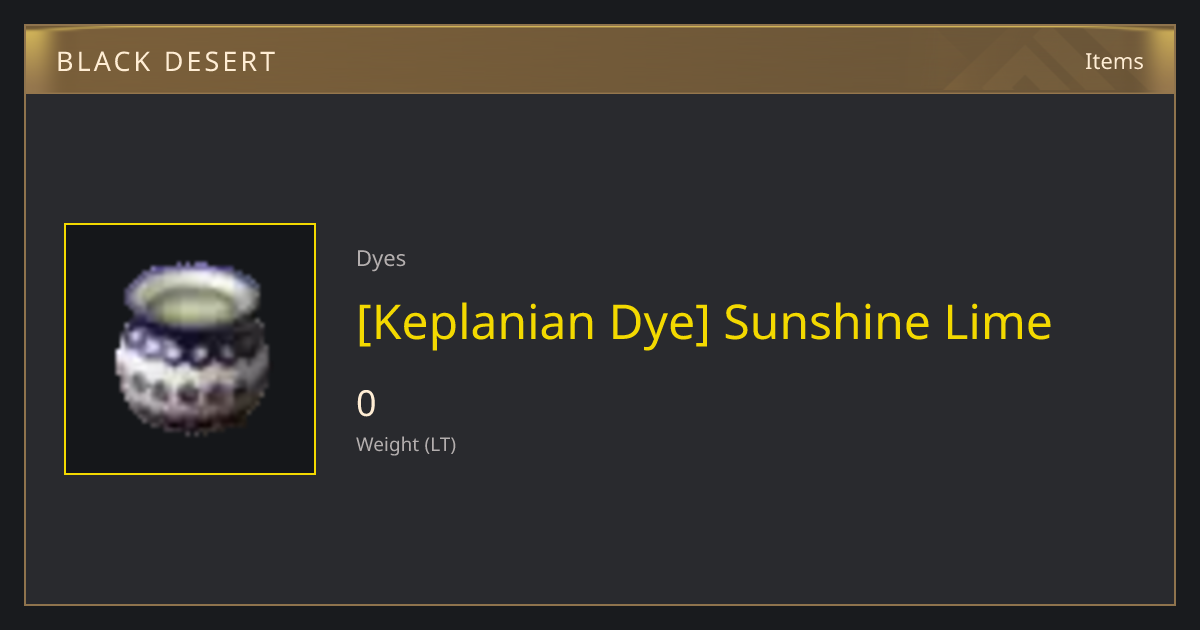Open the Items section link in the header
1200x630 pixels.
[x=1114, y=61]
